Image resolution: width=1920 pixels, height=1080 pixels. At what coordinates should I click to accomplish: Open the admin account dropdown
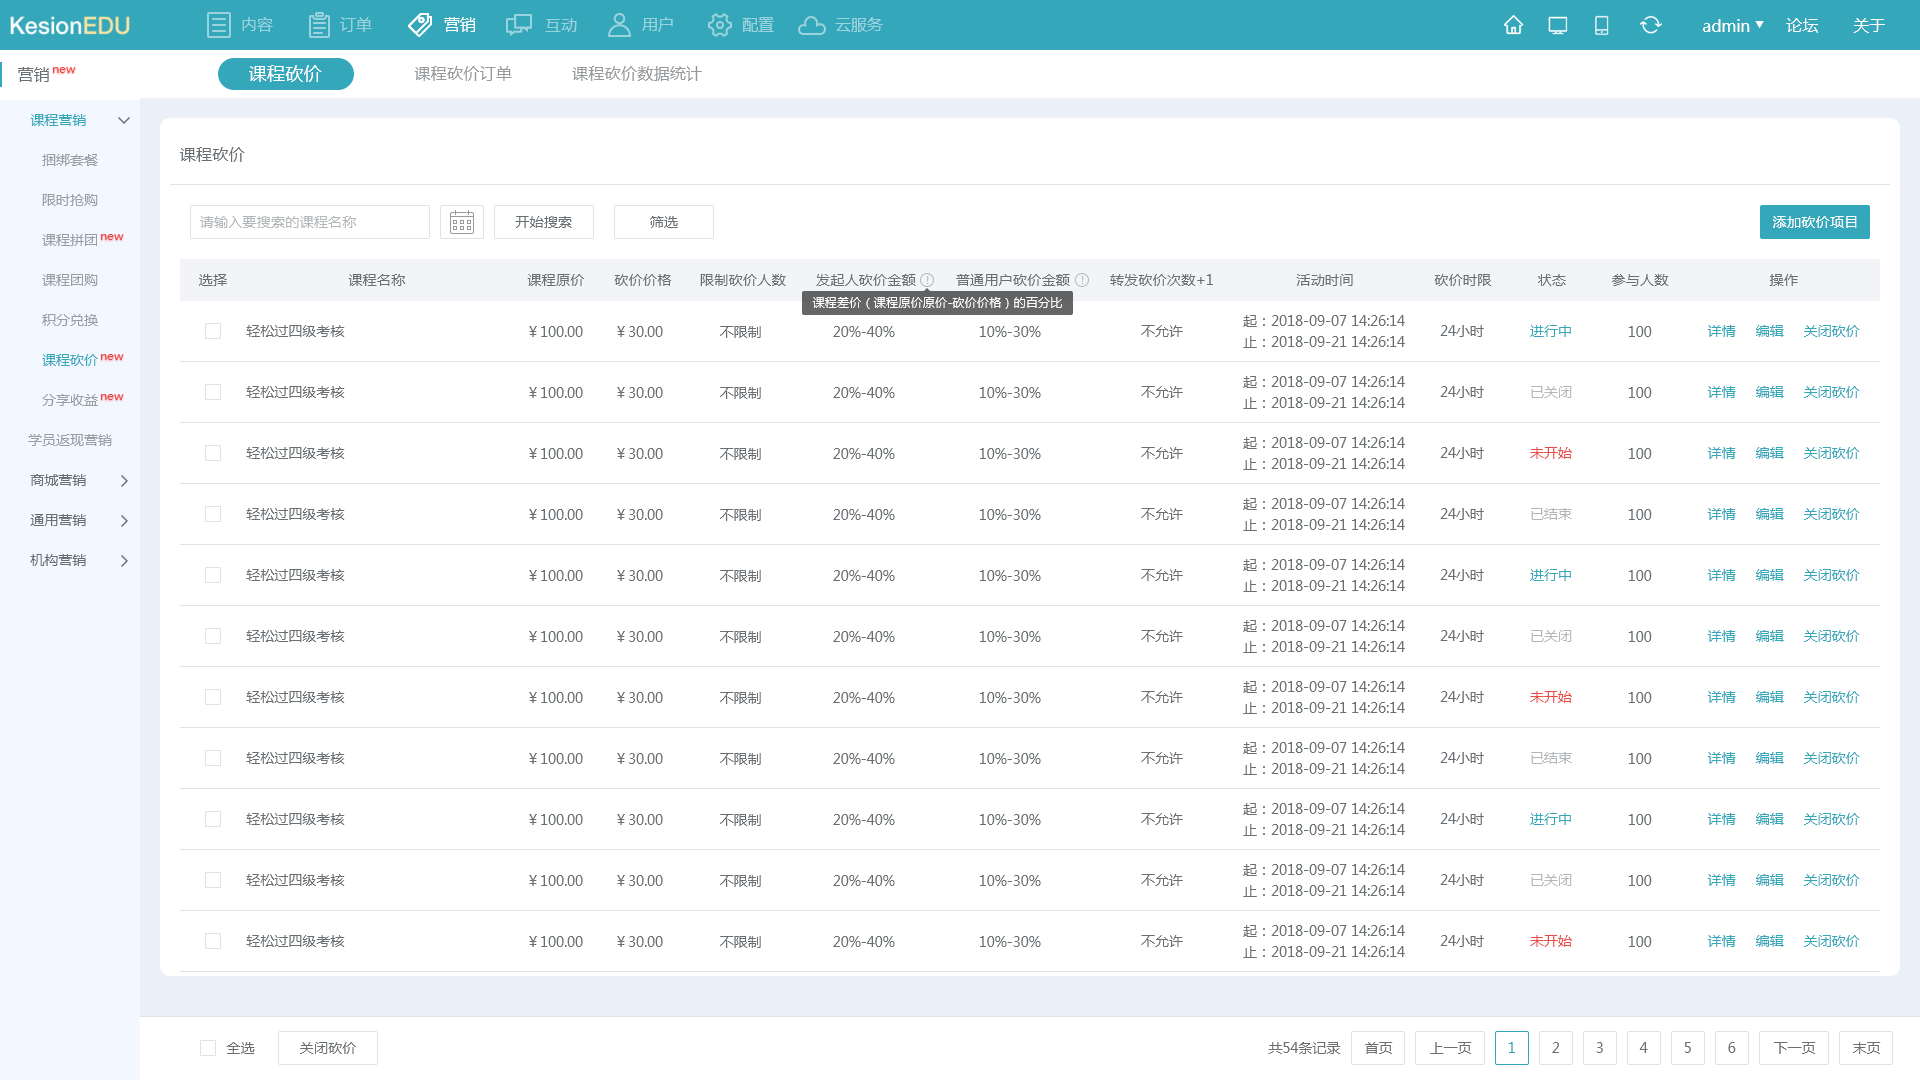pyautogui.click(x=1732, y=25)
